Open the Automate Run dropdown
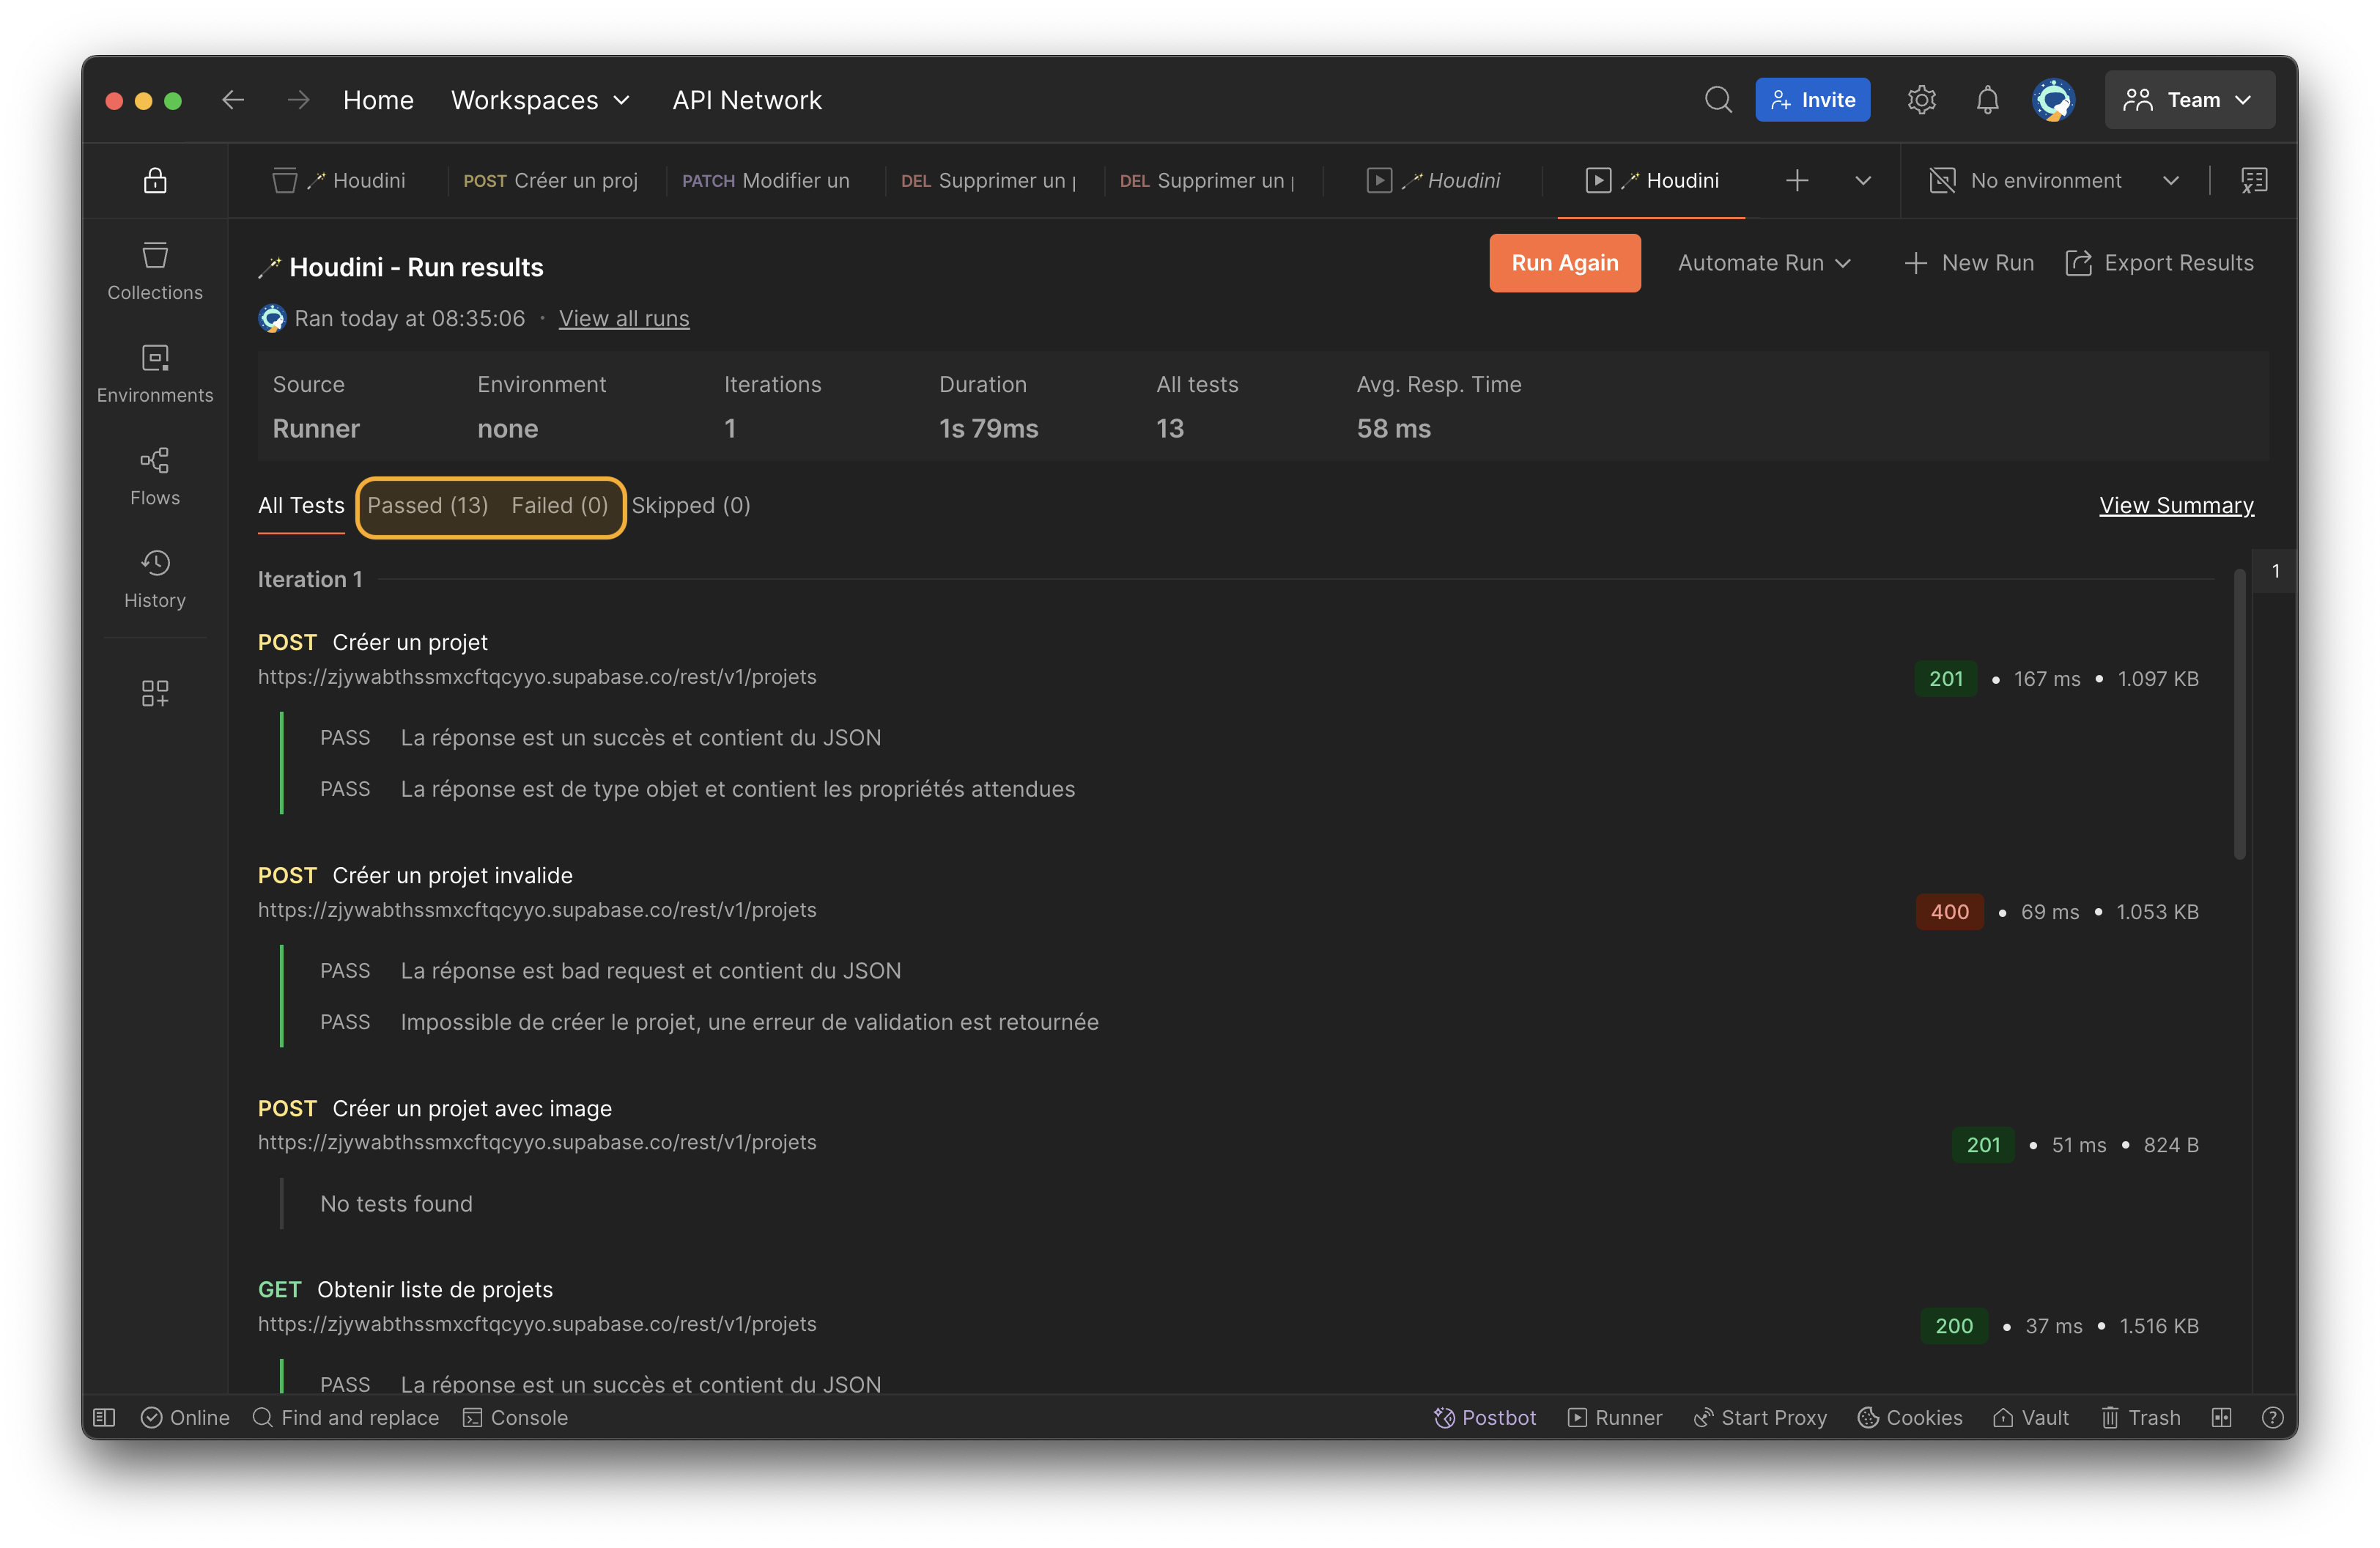The image size is (2380, 1548). 1765,263
